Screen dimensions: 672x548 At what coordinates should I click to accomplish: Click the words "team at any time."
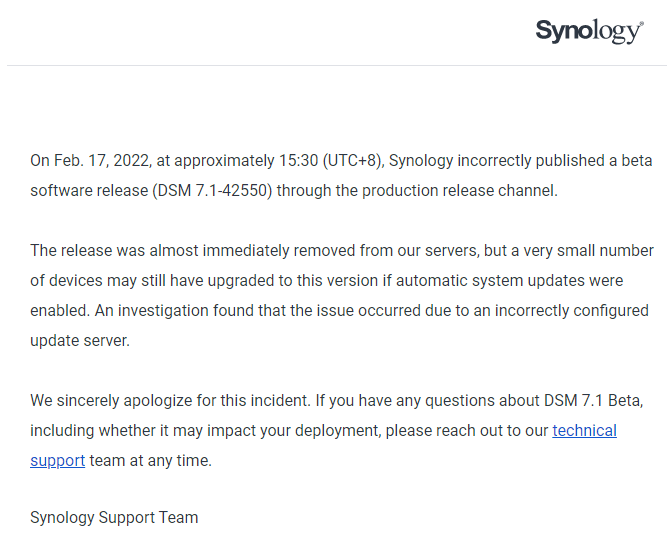tap(150, 461)
